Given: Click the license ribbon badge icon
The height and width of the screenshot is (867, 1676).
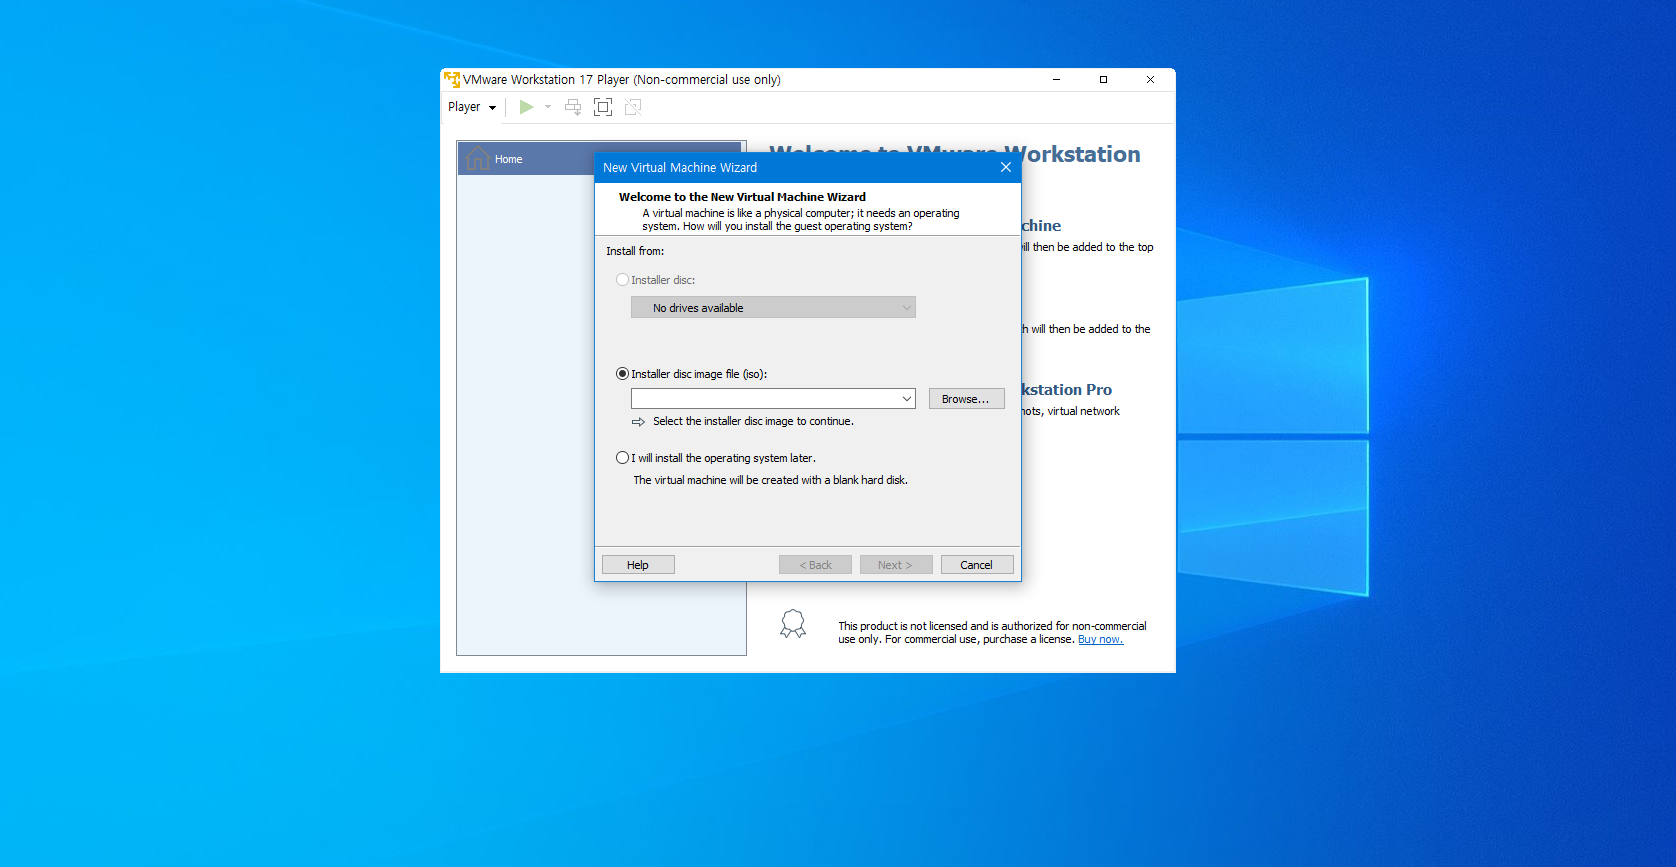Looking at the screenshot, I should (793, 624).
